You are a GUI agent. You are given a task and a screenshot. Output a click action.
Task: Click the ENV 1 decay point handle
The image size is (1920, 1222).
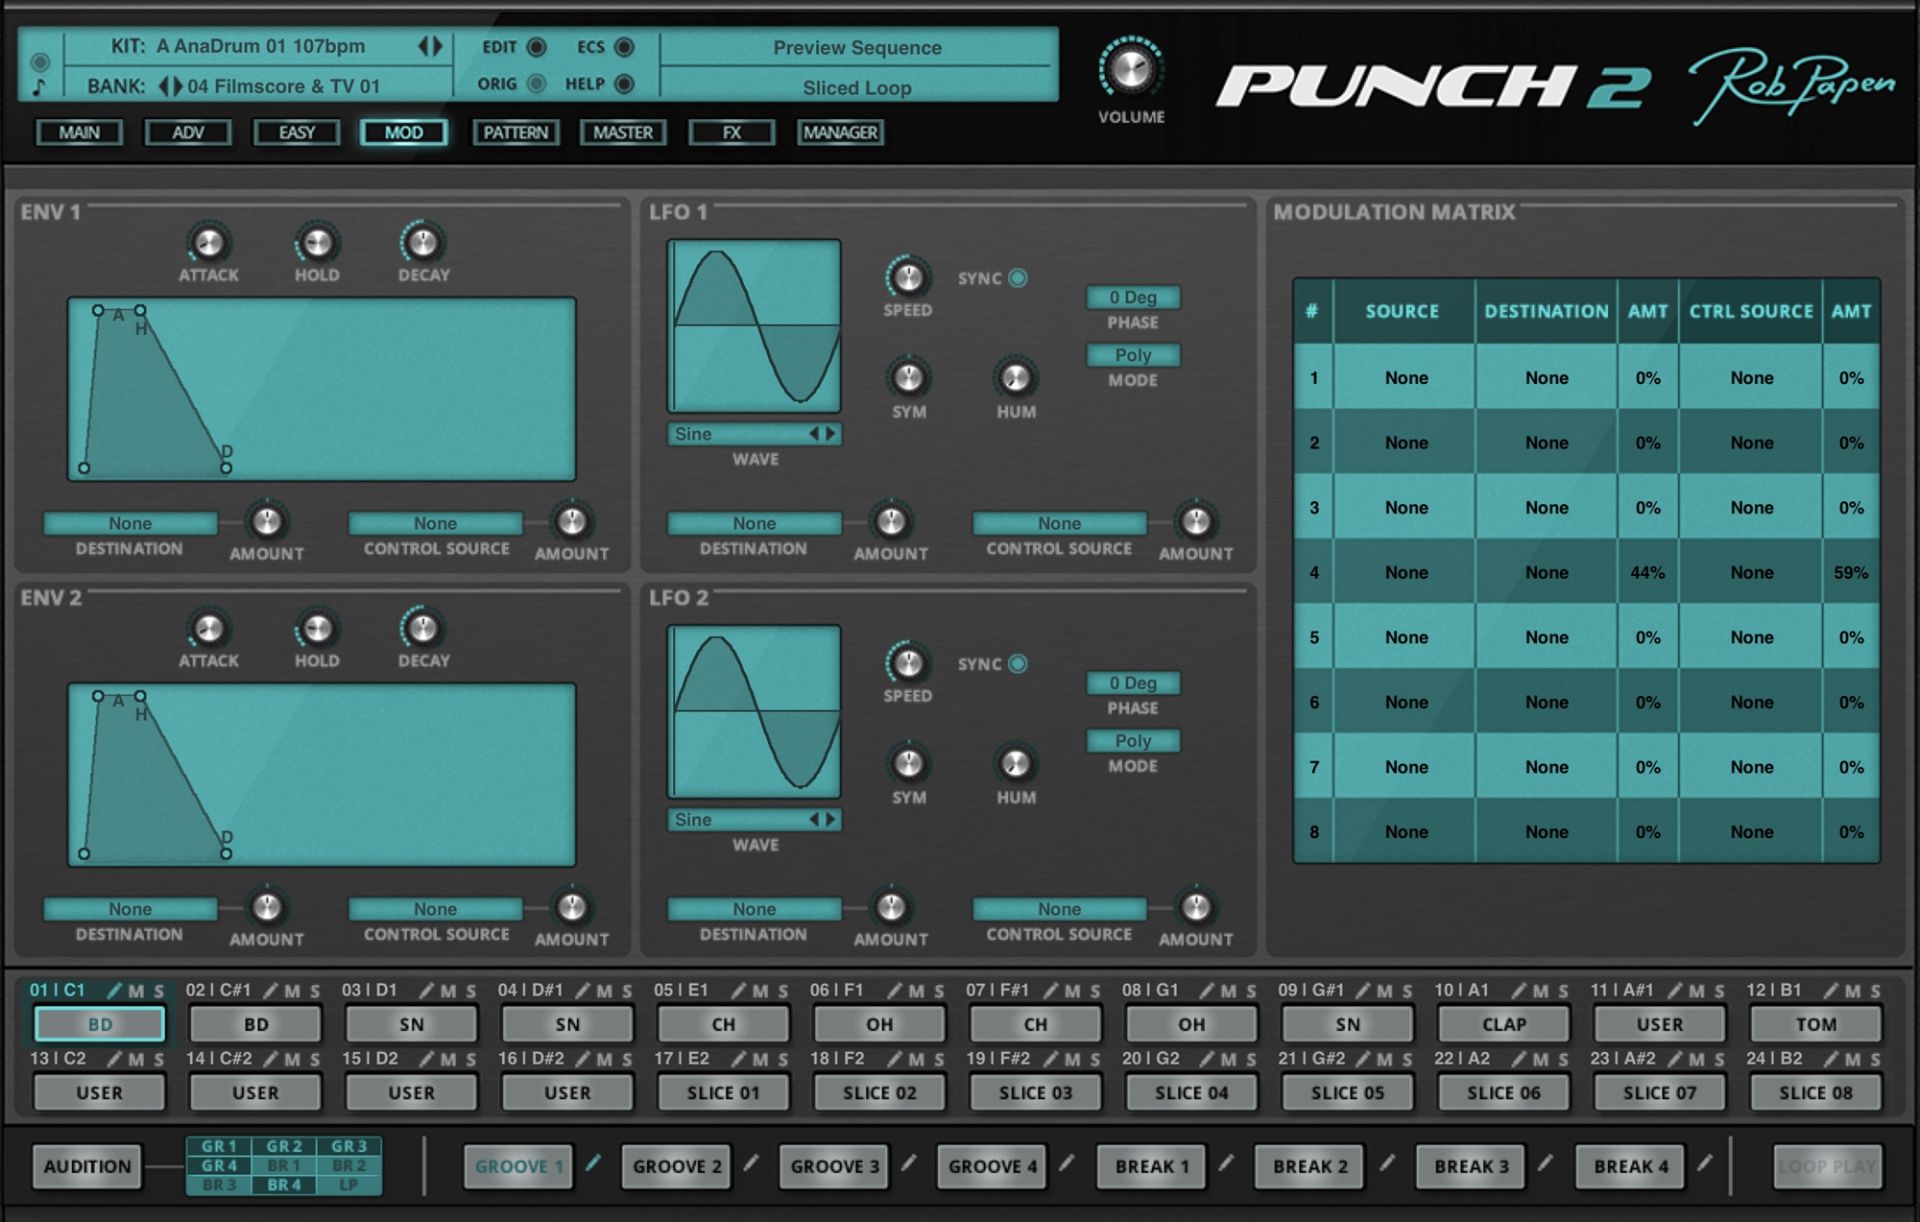click(x=226, y=468)
